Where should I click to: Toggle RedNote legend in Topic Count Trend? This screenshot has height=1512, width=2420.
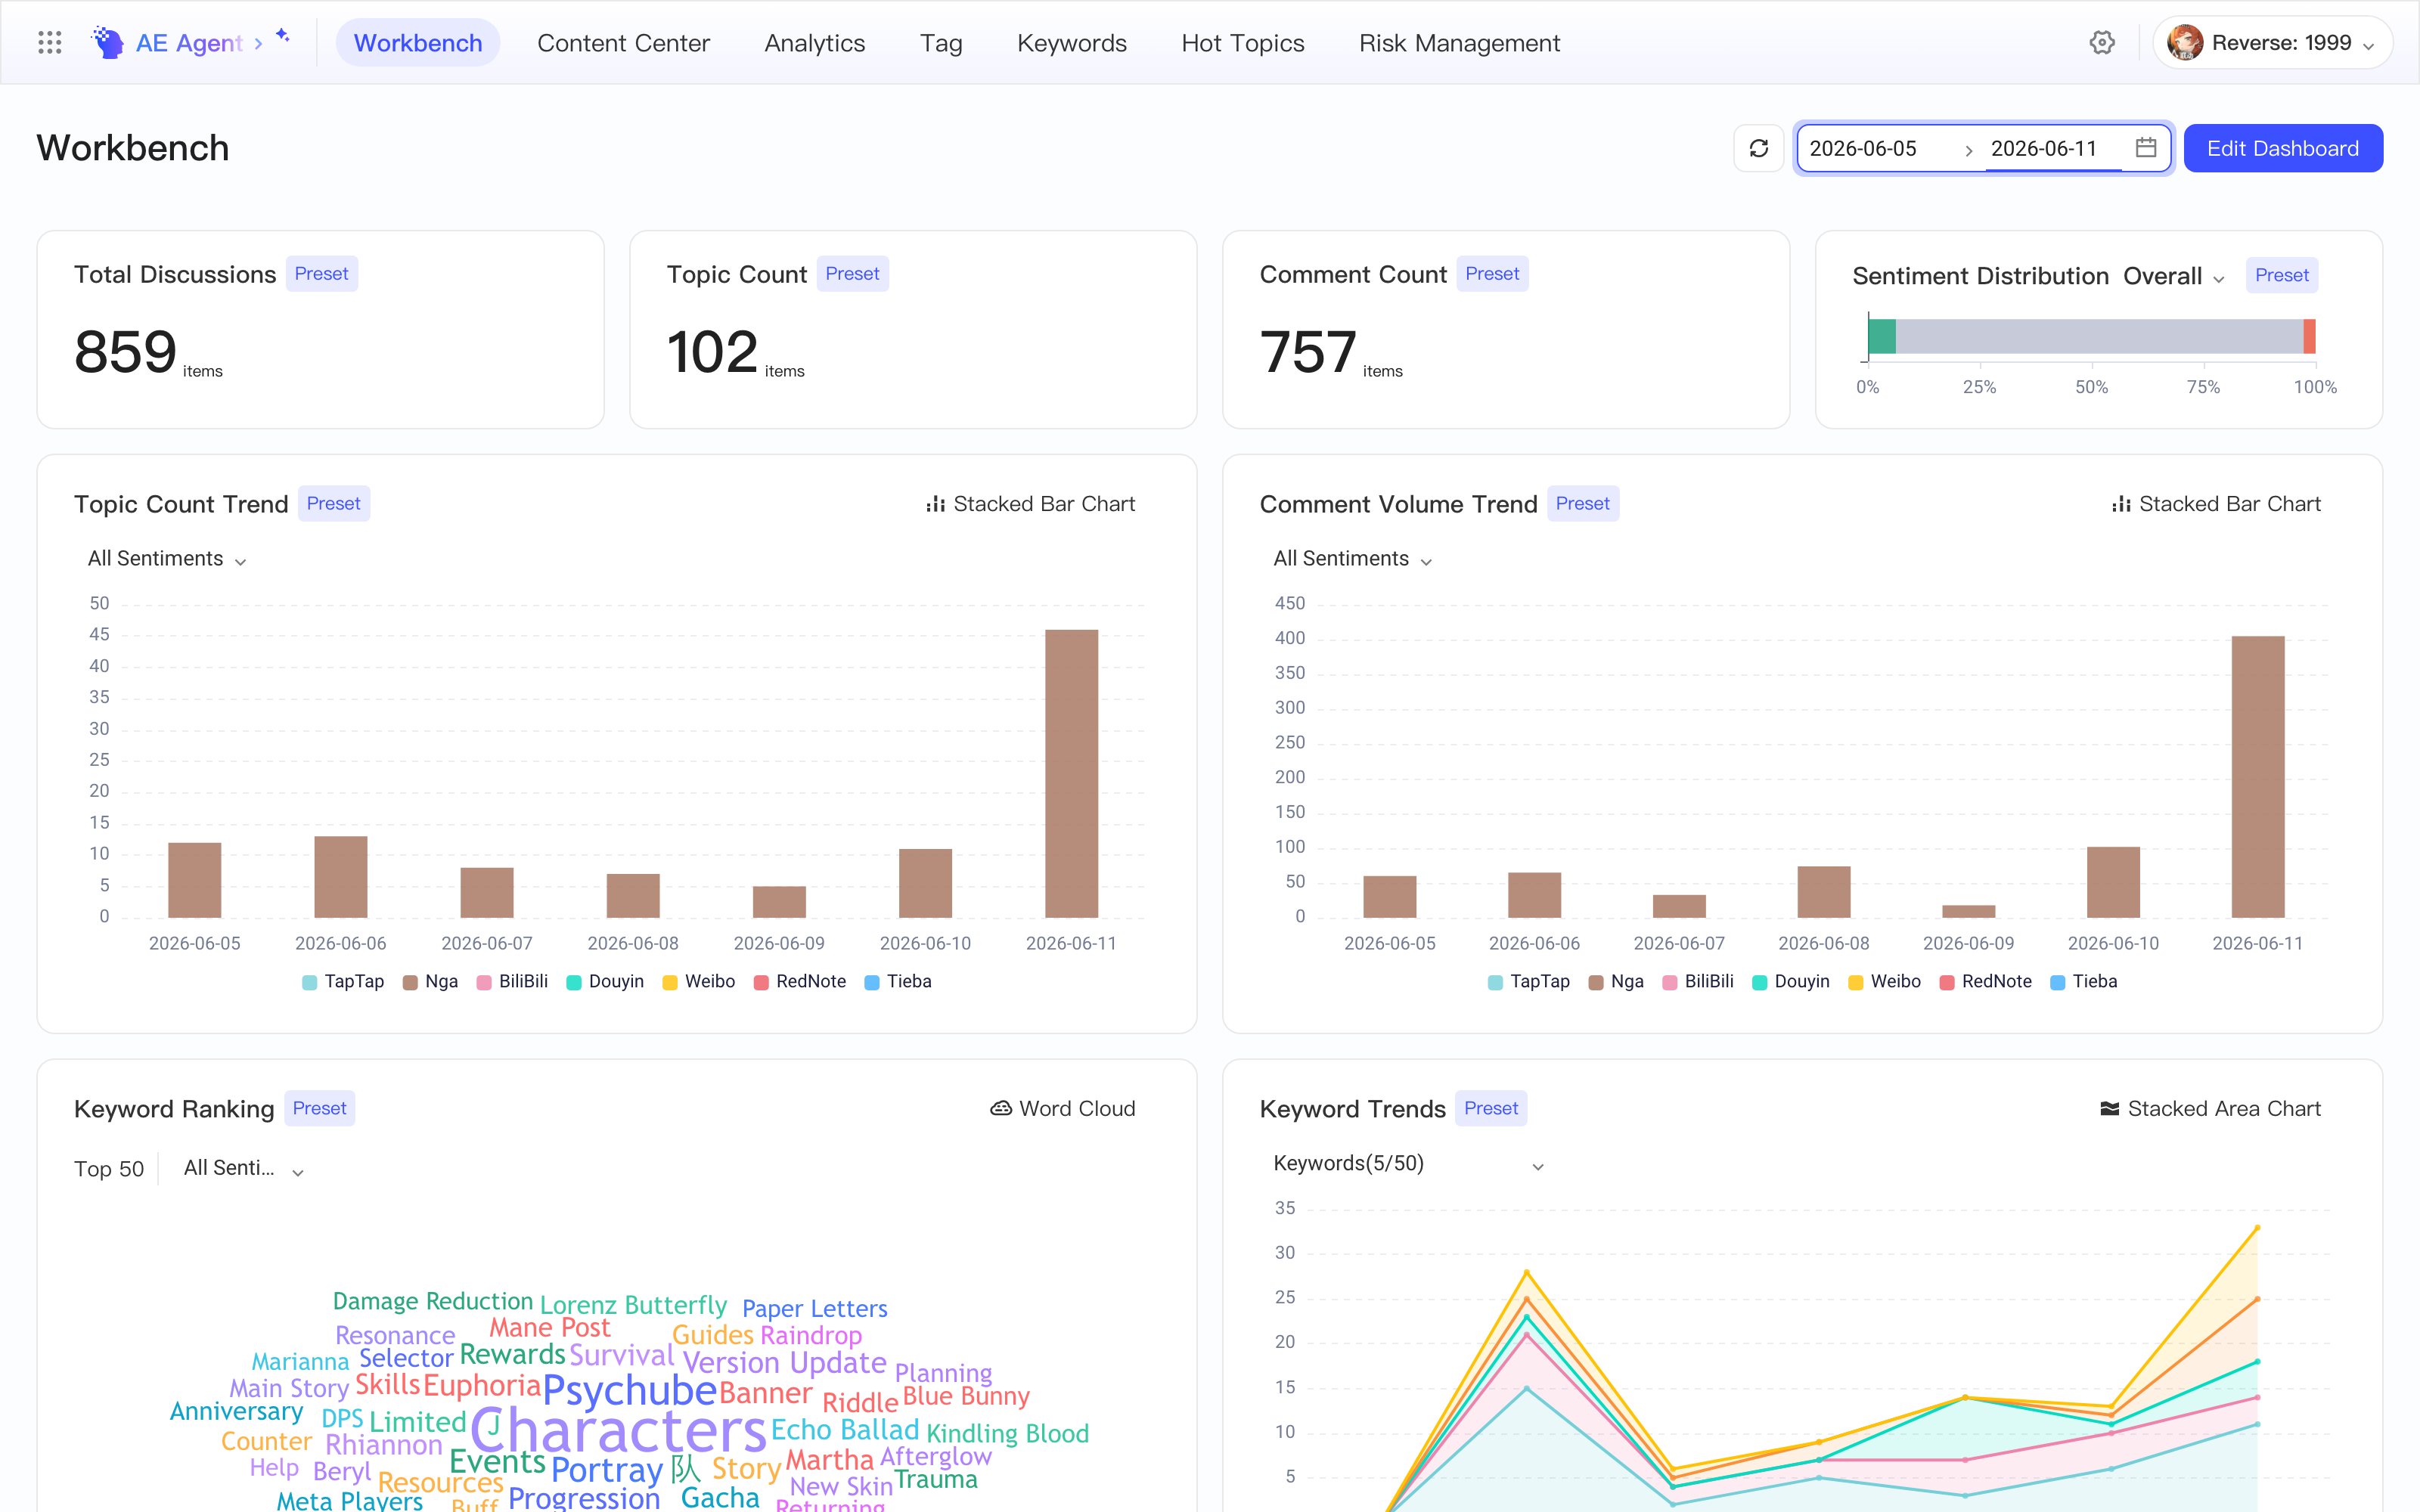(800, 982)
